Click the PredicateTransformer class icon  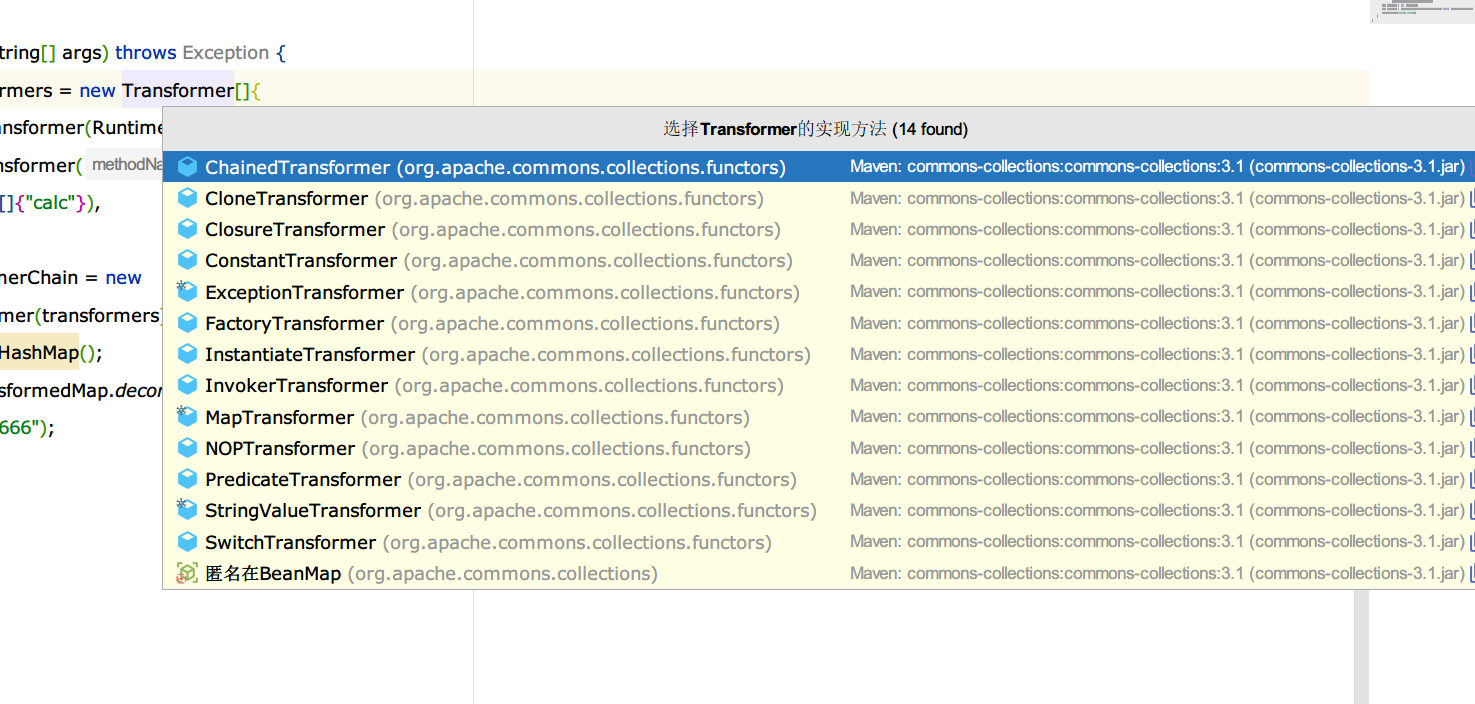tap(187, 479)
